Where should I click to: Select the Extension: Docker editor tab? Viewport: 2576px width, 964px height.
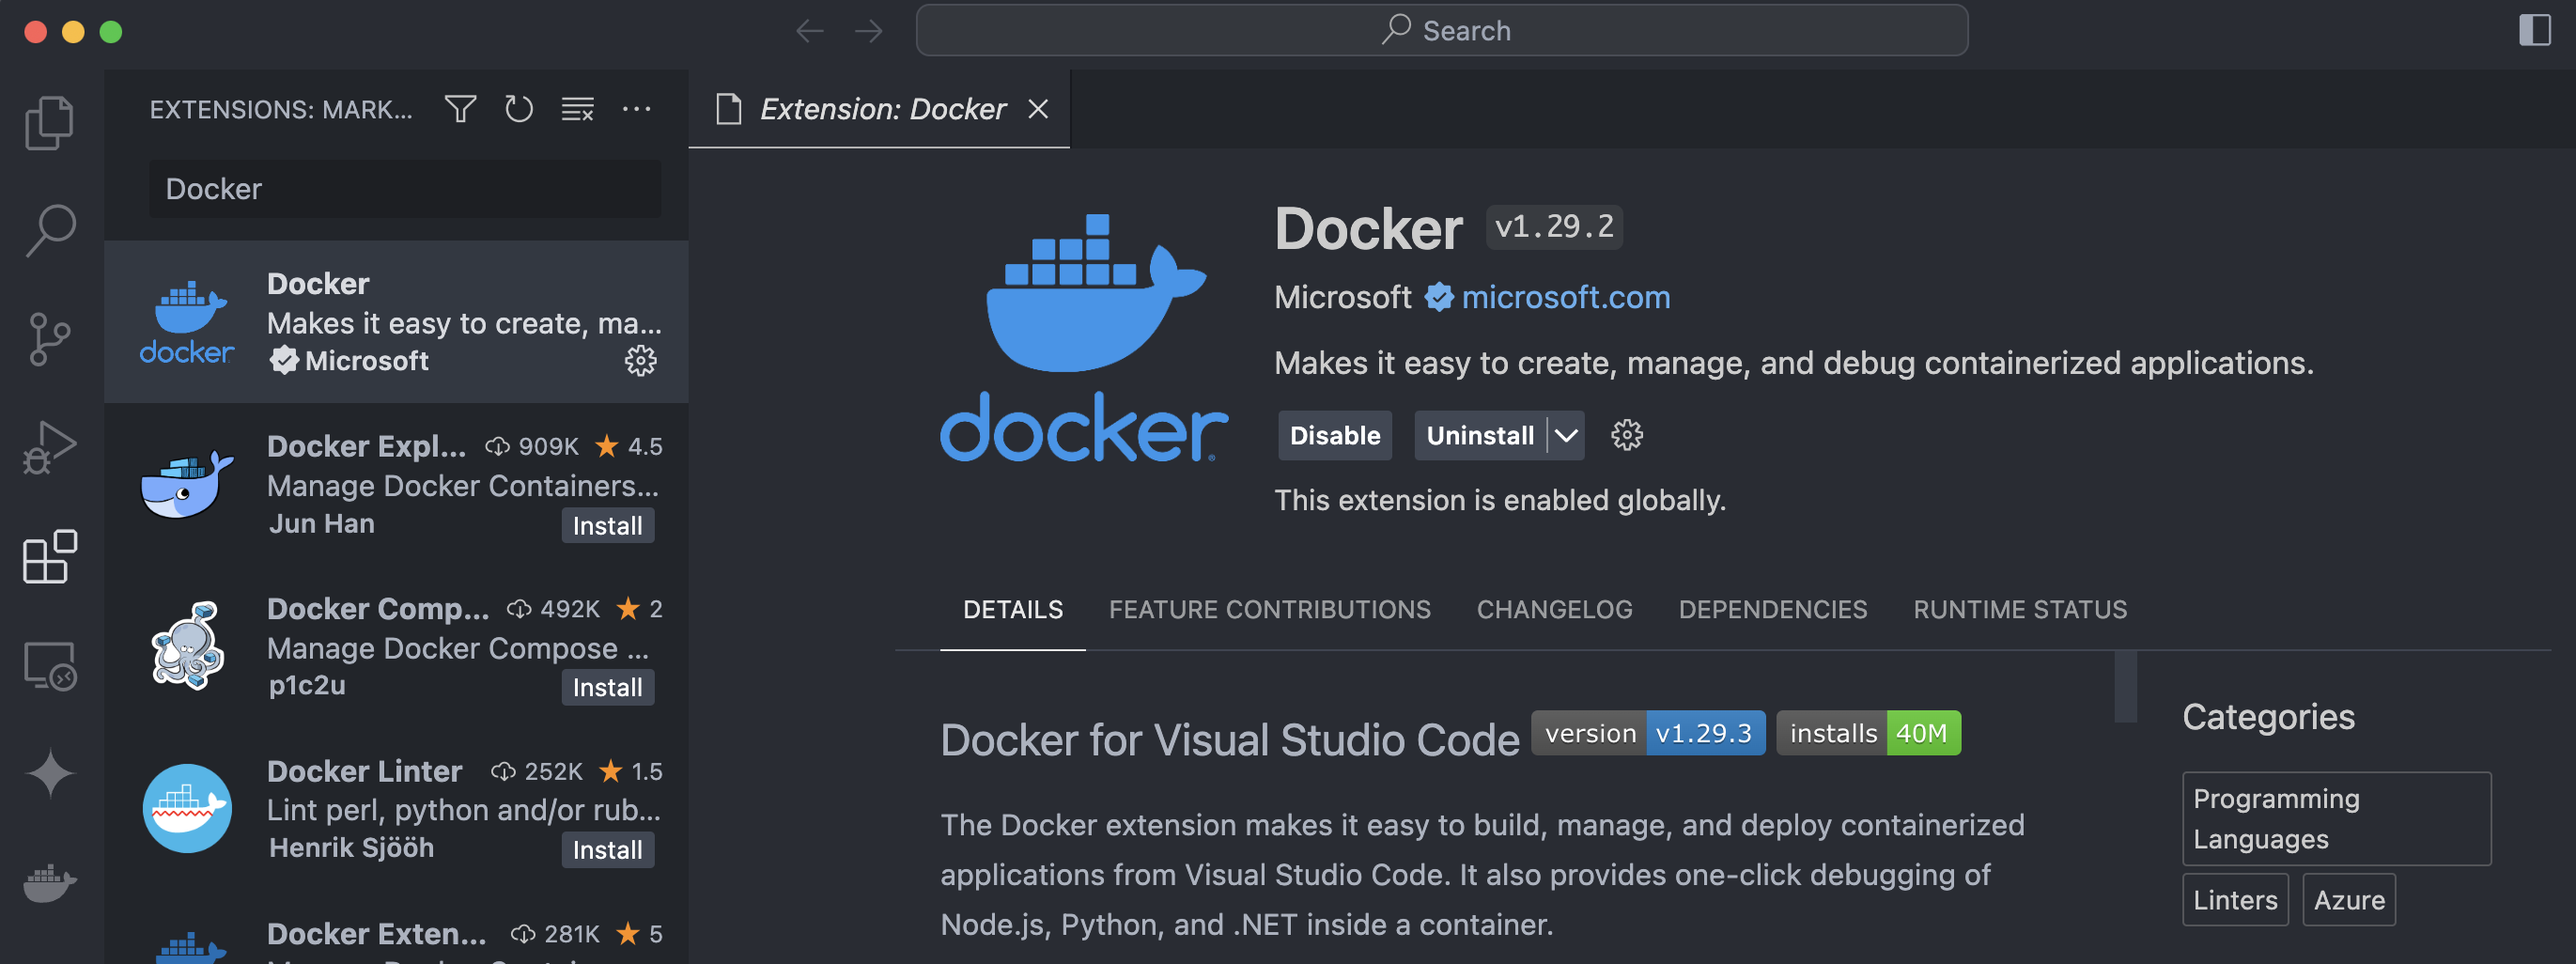[880, 109]
